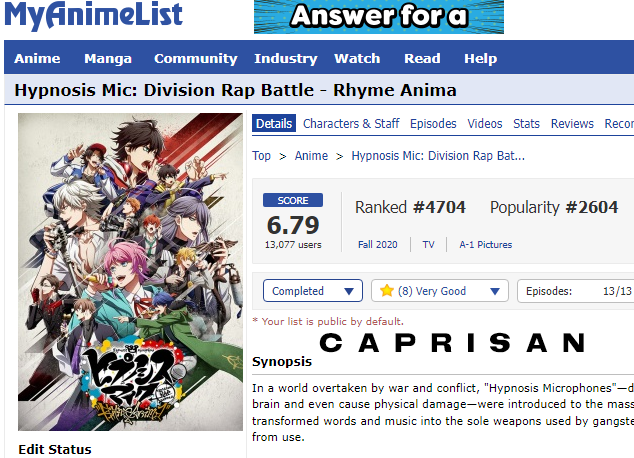The image size is (634, 458).
Task: Click the Rhyme Anima page title
Action: point(235,90)
